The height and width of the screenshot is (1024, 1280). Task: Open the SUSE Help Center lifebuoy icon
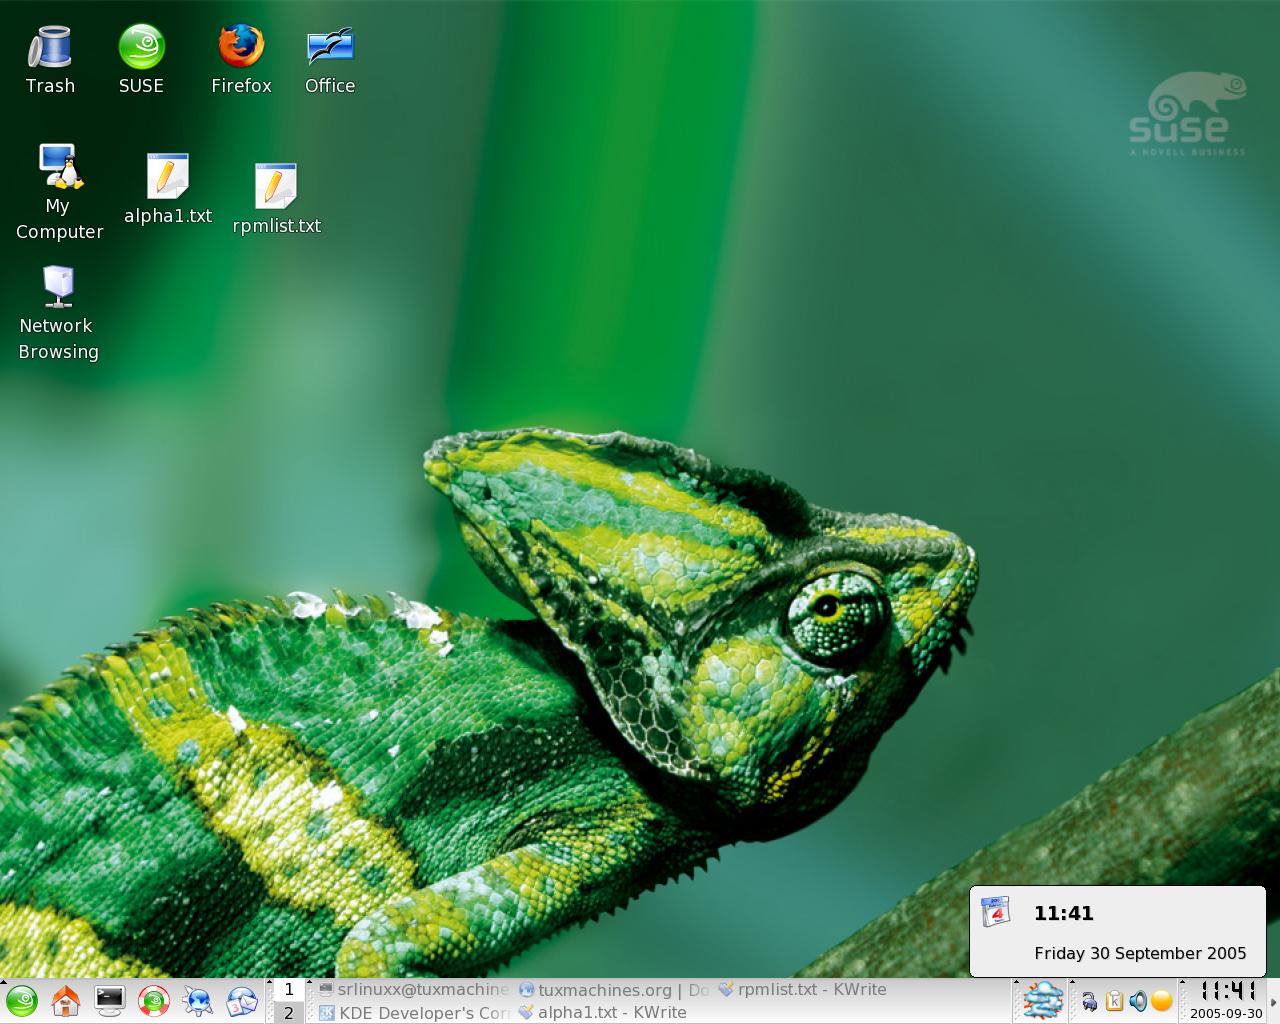154,1001
